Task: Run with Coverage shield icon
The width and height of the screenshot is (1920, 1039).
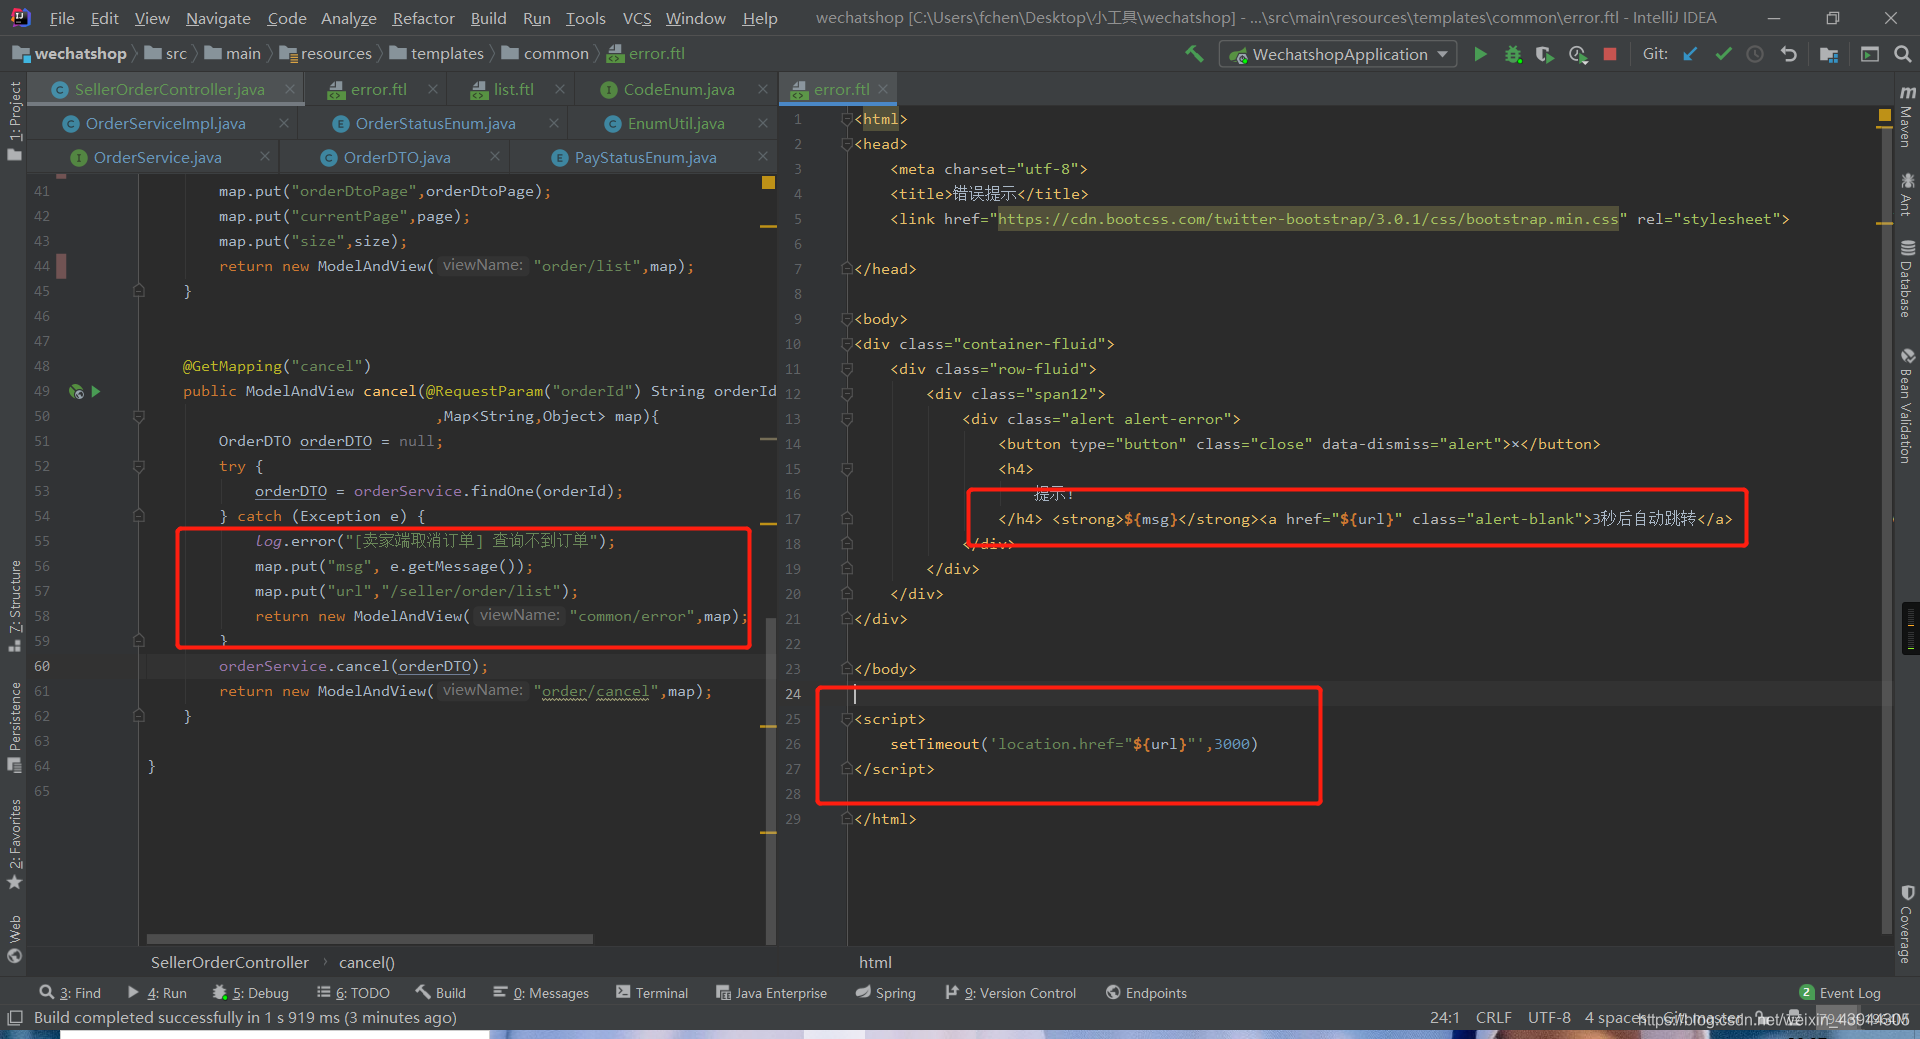Action: [1545, 54]
